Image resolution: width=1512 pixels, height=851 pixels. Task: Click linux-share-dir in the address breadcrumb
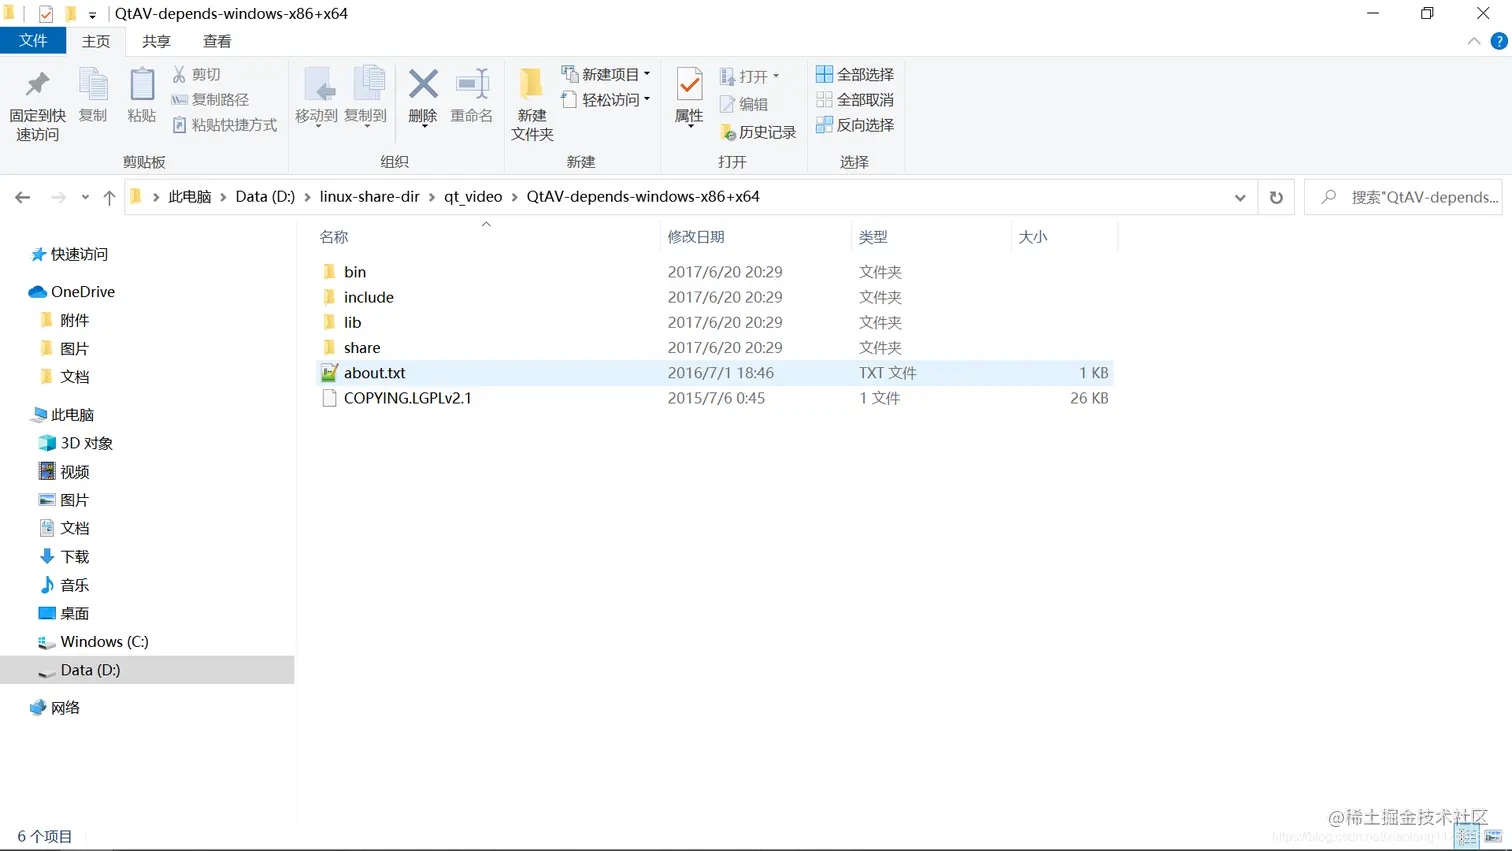click(x=370, y=197)
